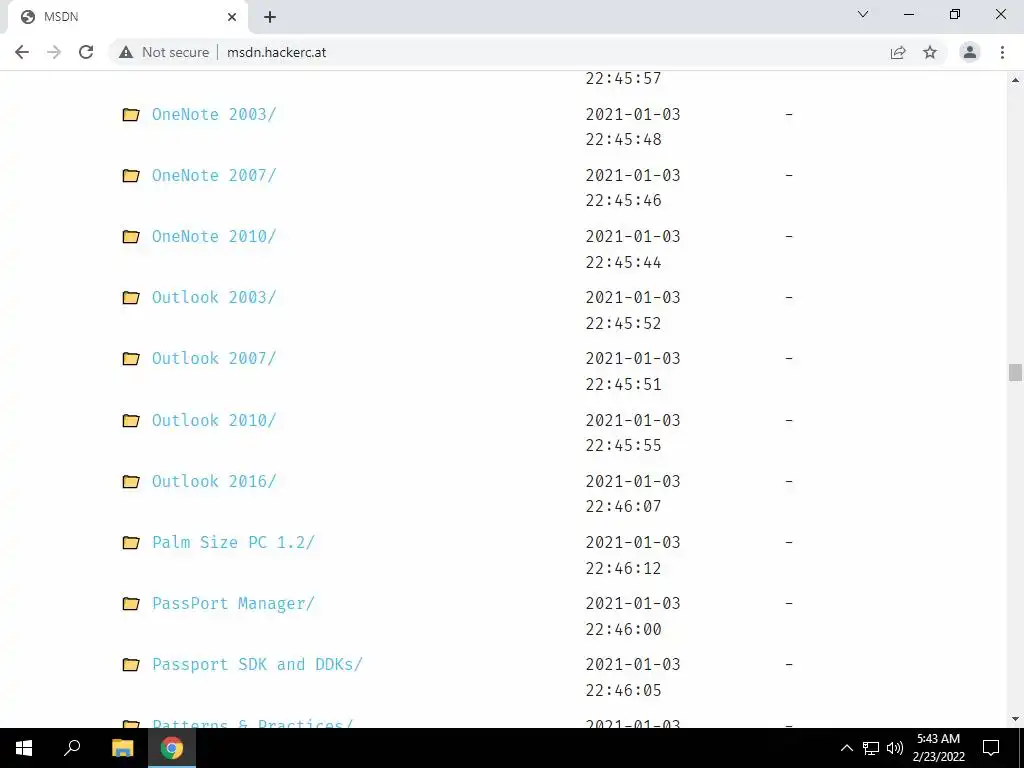Click the timestamp 22:46:05 for Passport SDK
This screenshot has width=1024, height=768.
click(x=624, y=690)
